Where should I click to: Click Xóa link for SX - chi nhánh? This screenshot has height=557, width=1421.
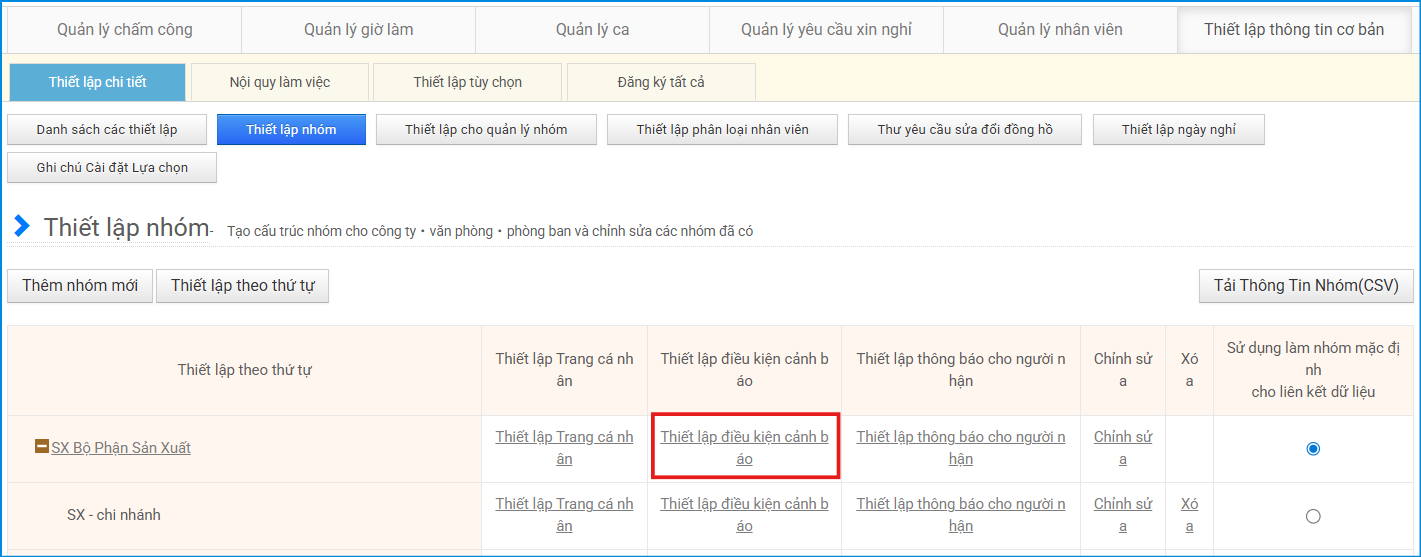pos(1189,515)
